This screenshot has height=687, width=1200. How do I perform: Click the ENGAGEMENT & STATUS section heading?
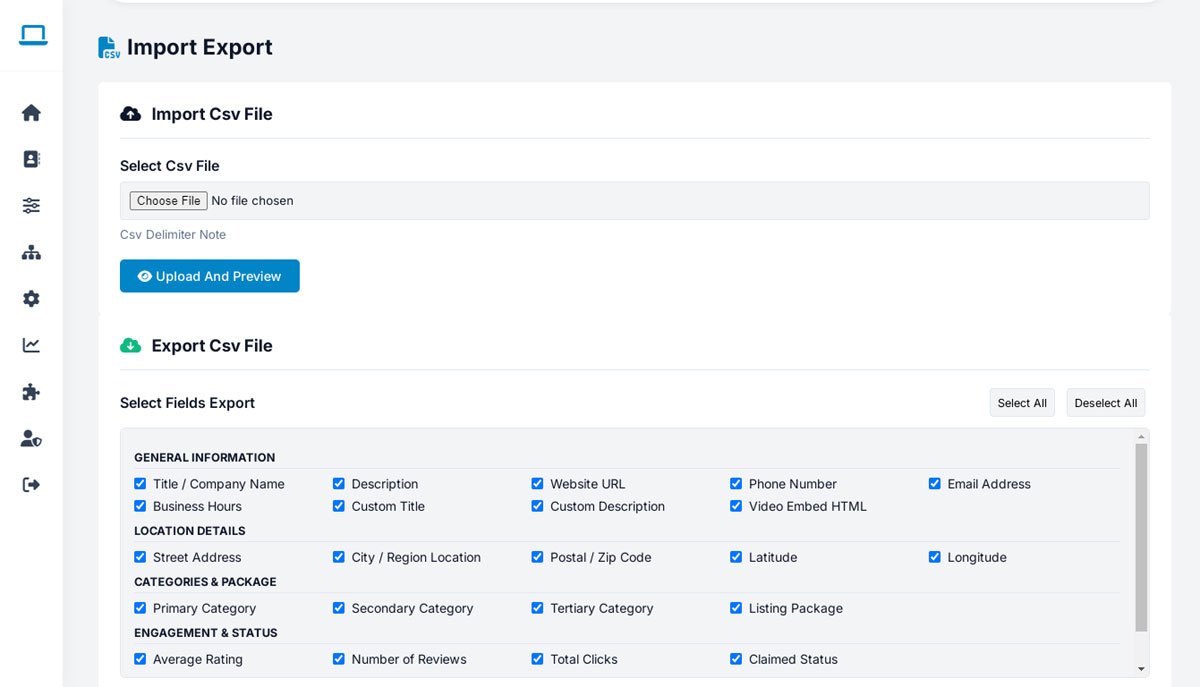[206, 633]
